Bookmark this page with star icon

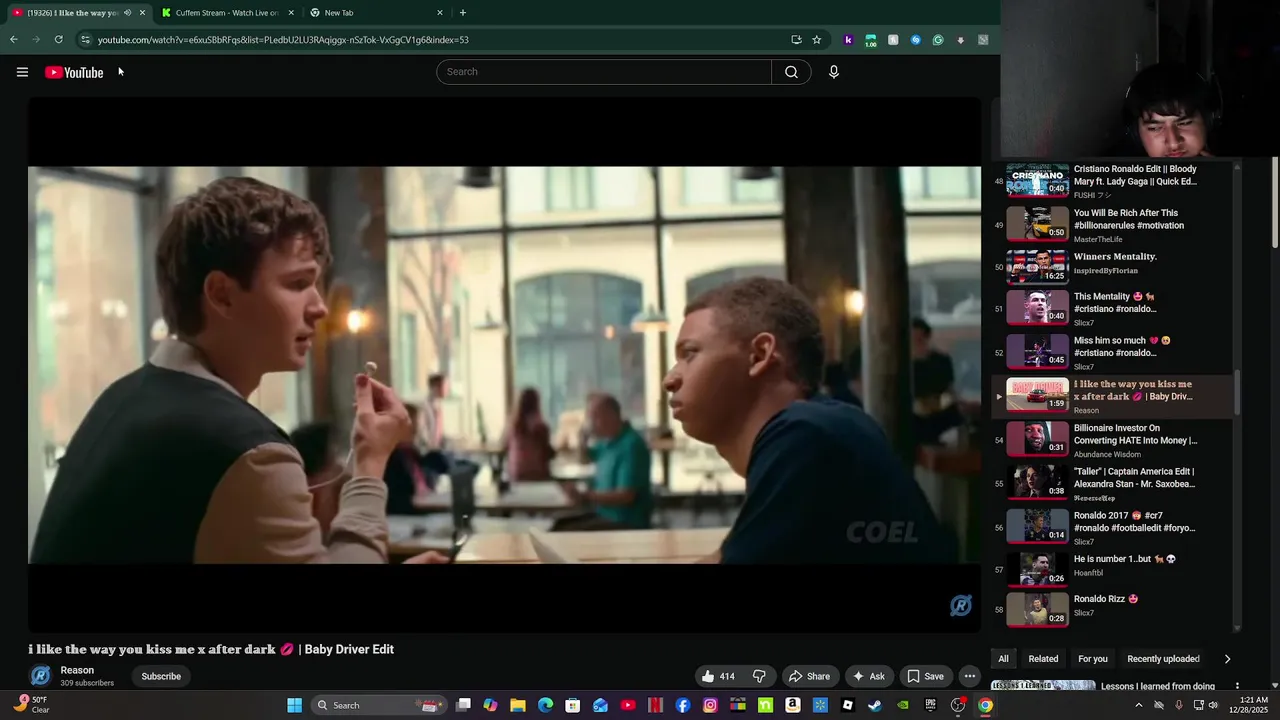point(816,40)
